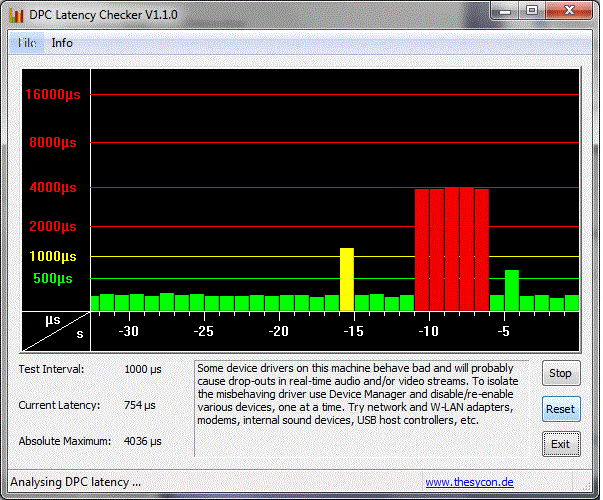Click the Reset button
The image size is (603, 500).
561,409
